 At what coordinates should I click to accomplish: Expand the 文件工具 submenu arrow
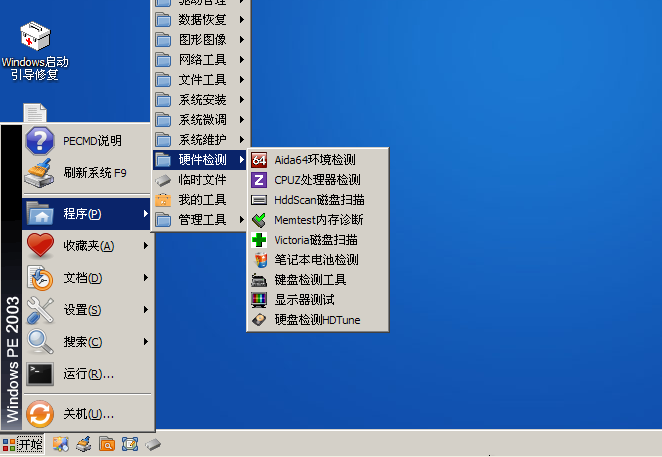(x=242, y=79)
